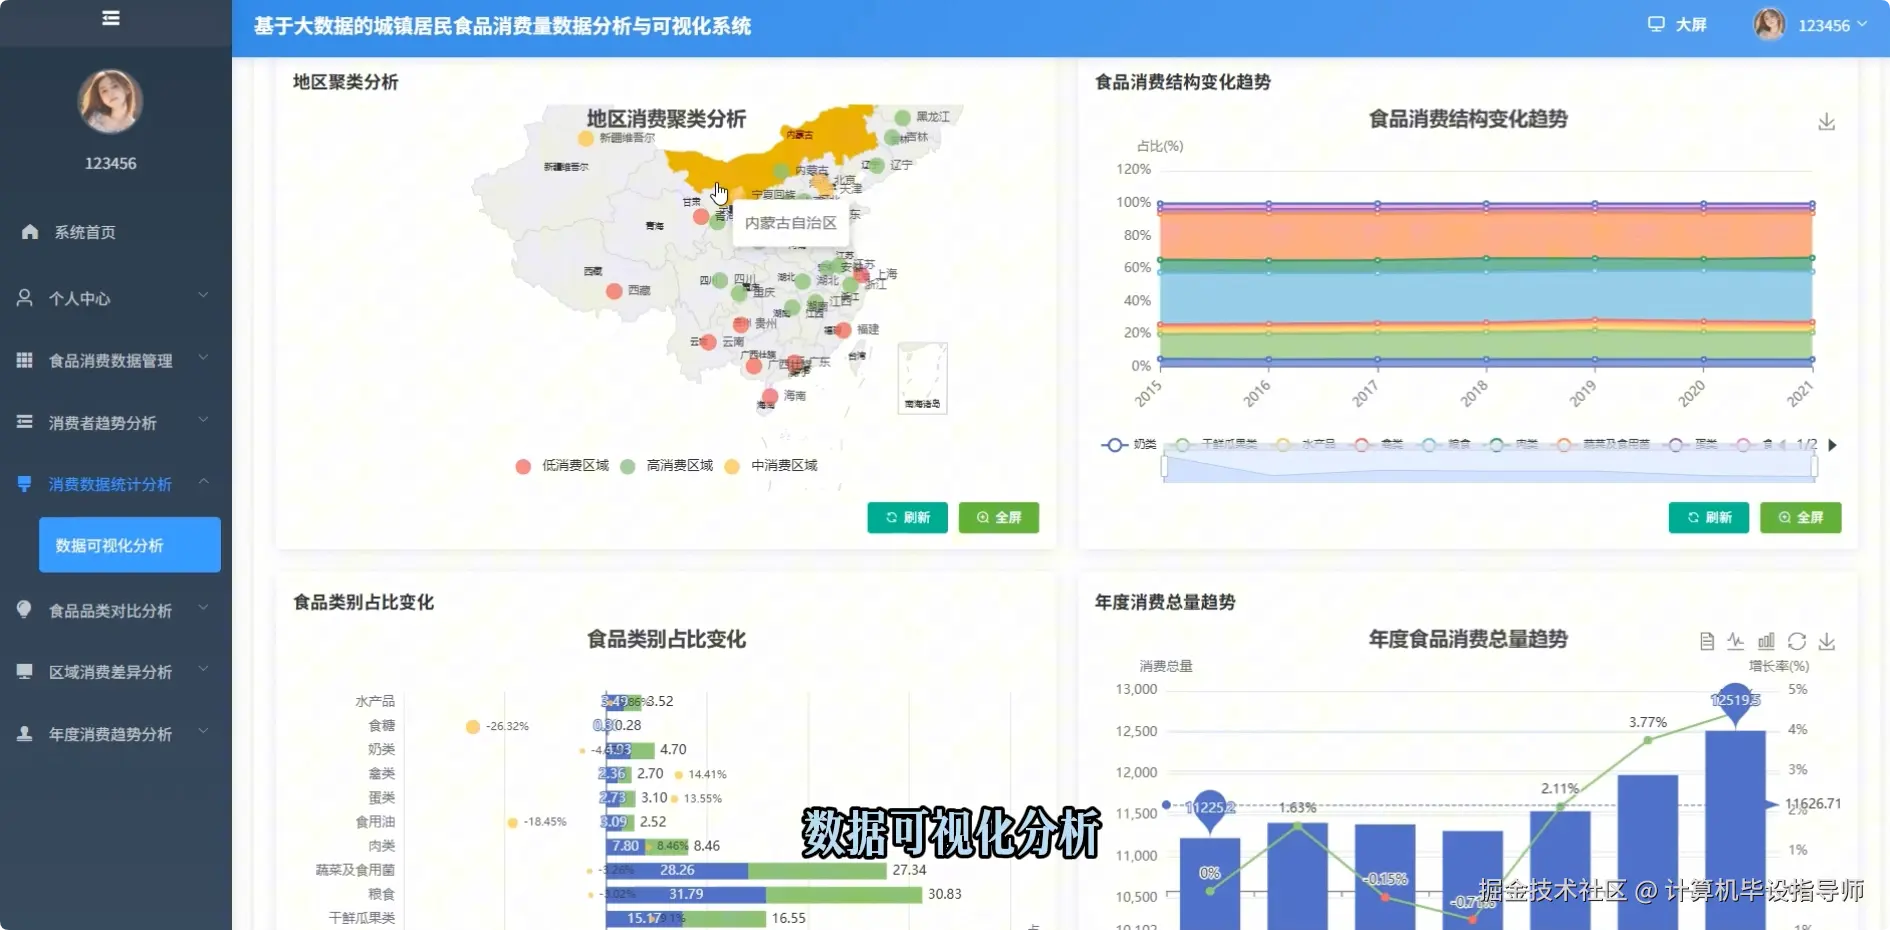
Task: Toggle 中消费区域 legend on map
Action: [x=771, y=466]
